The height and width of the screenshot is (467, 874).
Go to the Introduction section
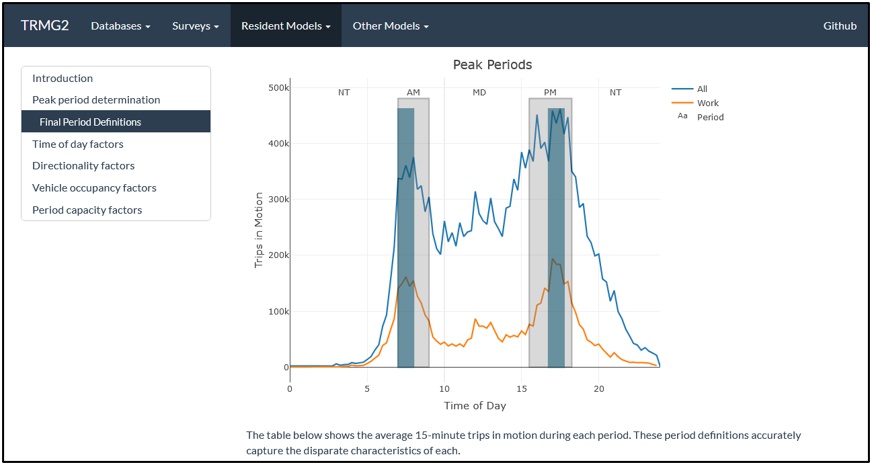point(62,78)
